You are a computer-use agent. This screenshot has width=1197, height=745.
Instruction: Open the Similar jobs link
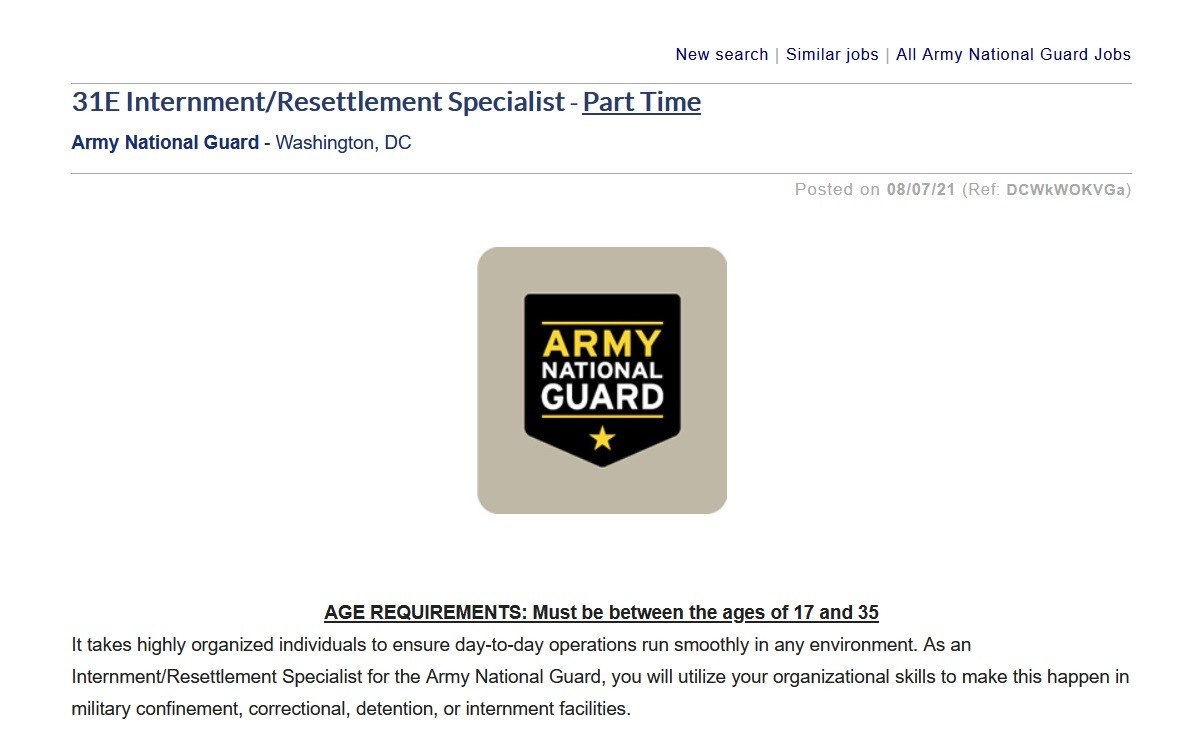click(x=832, y=54)
